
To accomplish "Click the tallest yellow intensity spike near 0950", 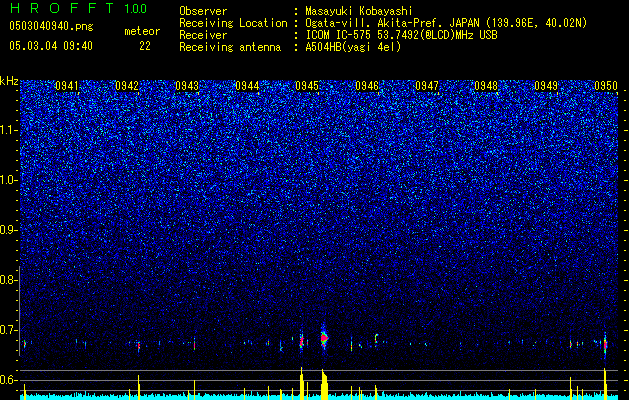I will pos(605,383).
